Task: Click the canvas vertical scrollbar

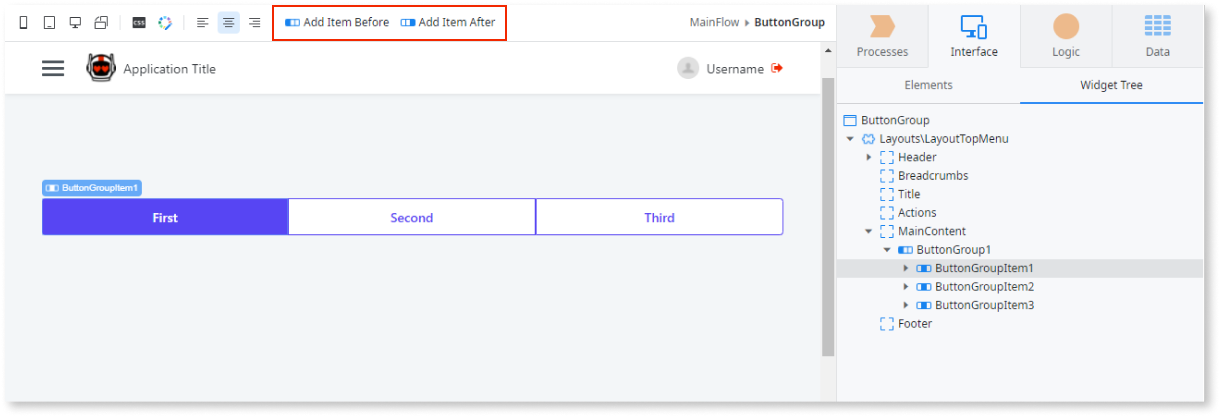Action: pos(827,215)
